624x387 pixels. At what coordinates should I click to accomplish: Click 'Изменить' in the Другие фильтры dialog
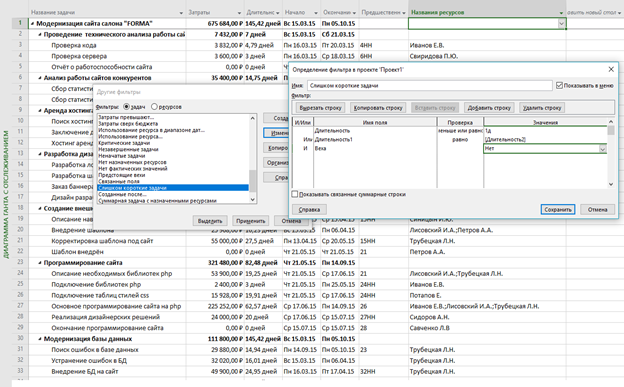pos(276,133)
